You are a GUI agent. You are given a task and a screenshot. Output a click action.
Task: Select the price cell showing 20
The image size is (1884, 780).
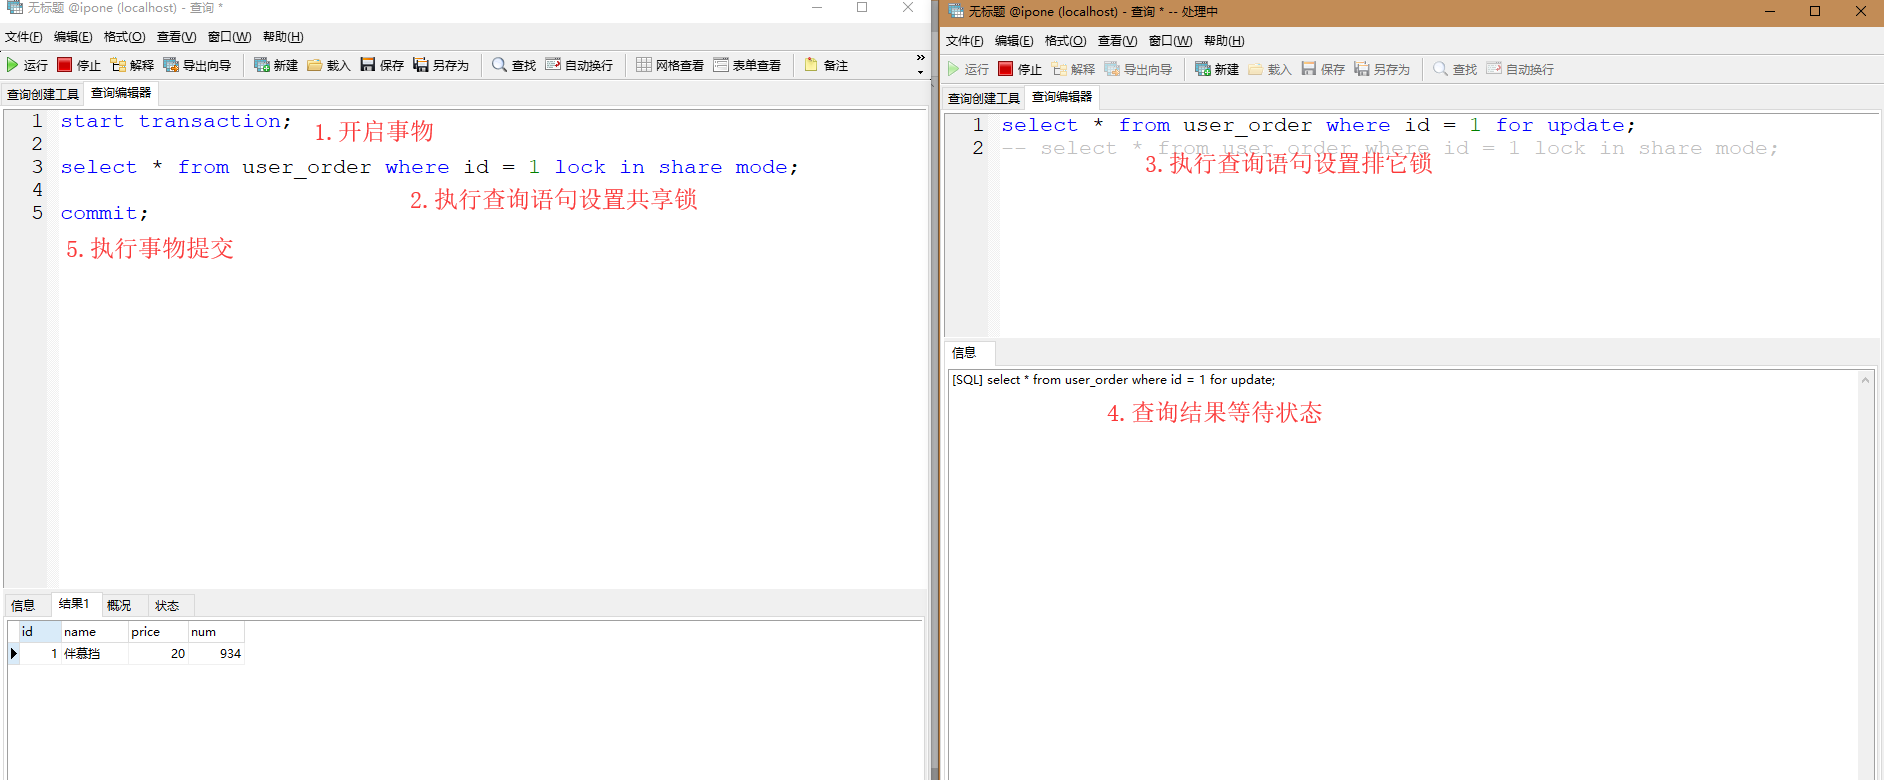click(x=158, y=654)
